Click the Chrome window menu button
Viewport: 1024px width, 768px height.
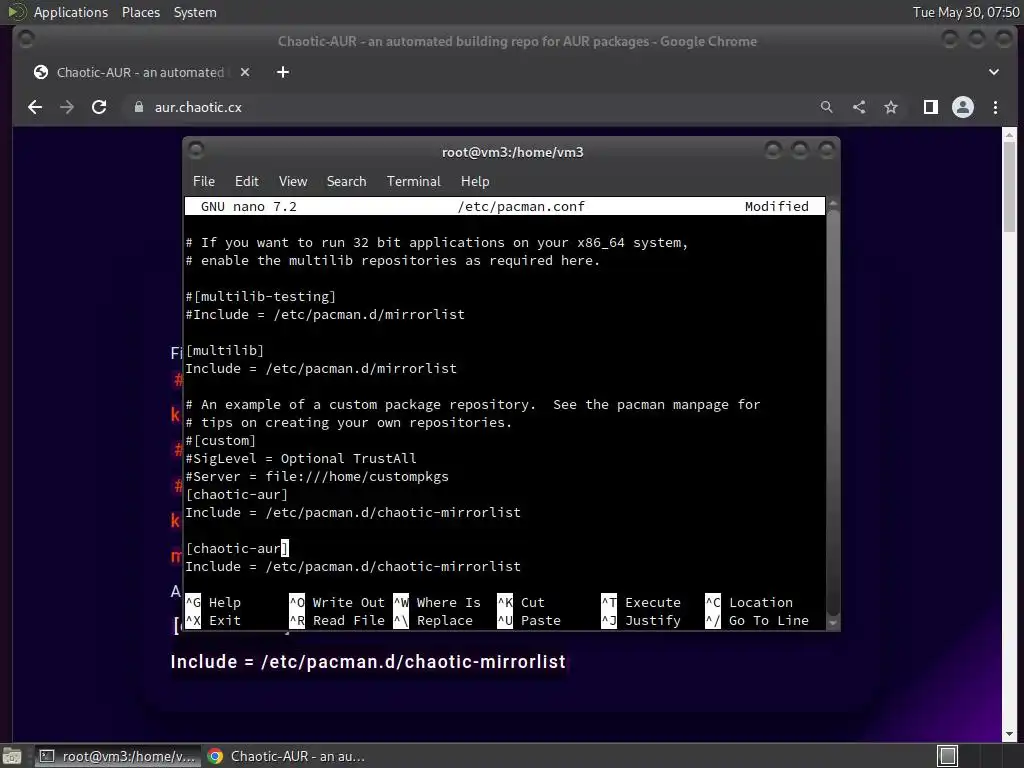pos(26,40)
